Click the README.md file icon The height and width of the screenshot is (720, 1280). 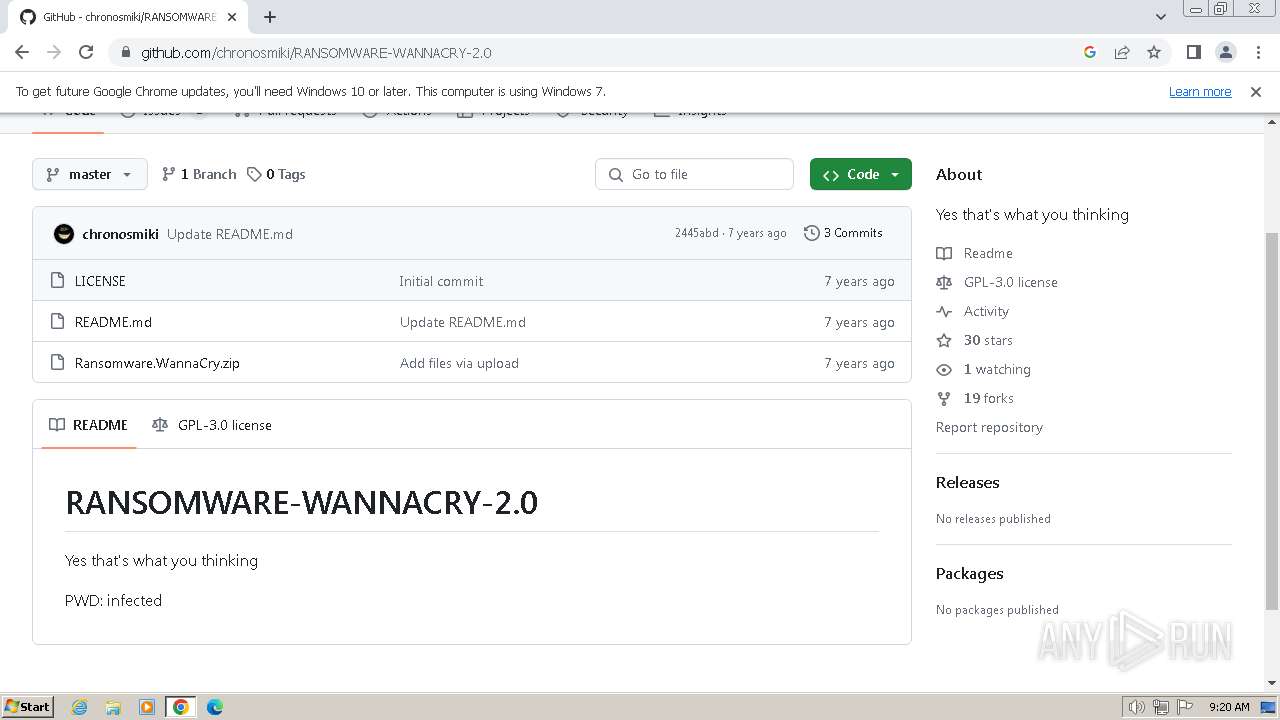pyautogui.click(x=57, y=322)
